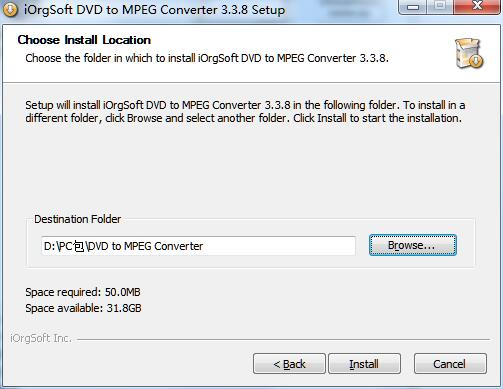Click the divider line beside iOrgSoft Inc.

point(283,340)
